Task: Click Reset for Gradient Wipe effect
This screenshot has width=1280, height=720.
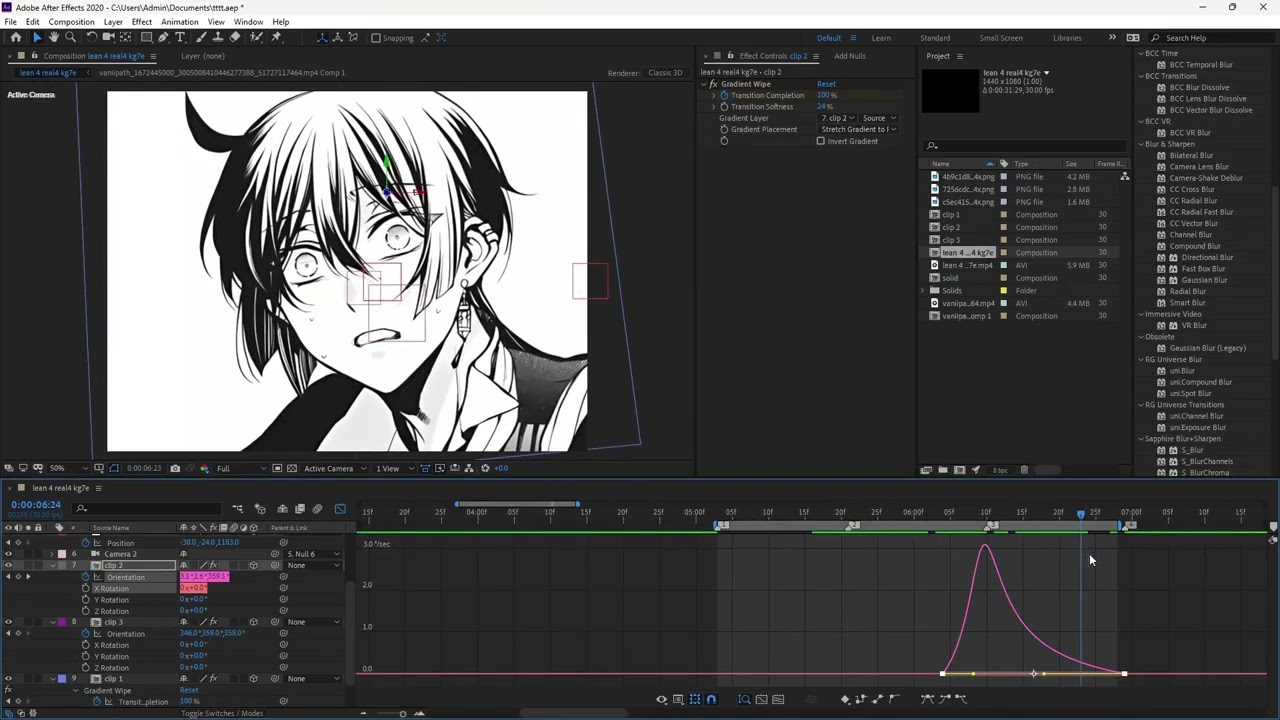Action: tap(826, 84)
